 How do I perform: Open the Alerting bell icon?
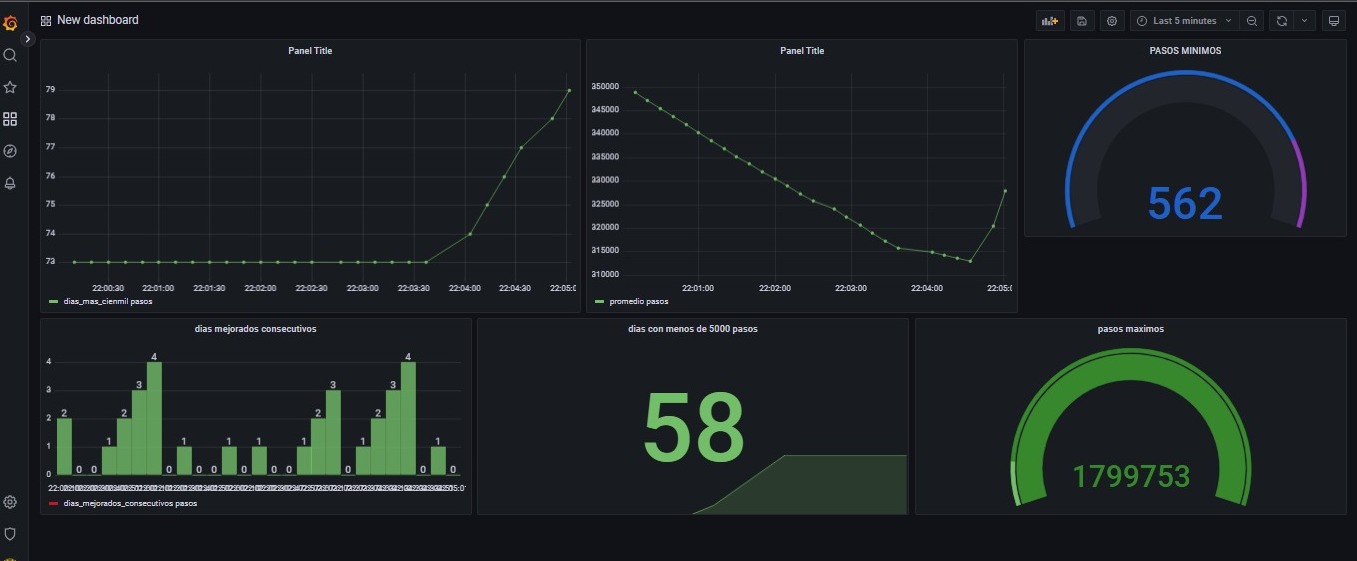click(x=10, y=183)
